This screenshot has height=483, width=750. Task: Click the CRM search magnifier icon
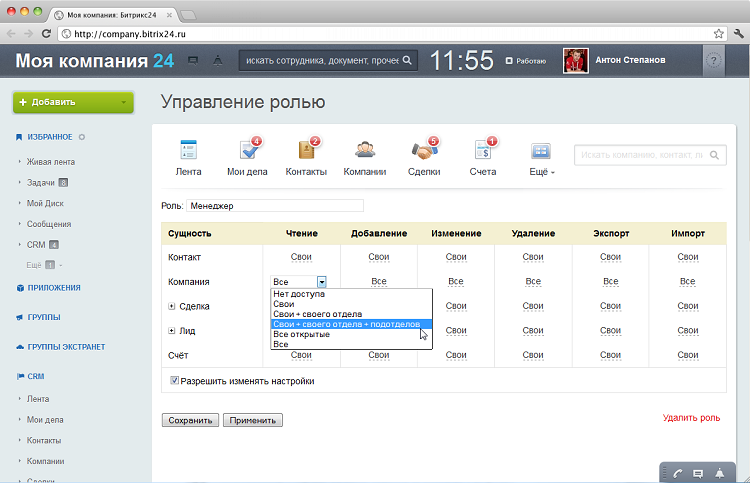714,155
